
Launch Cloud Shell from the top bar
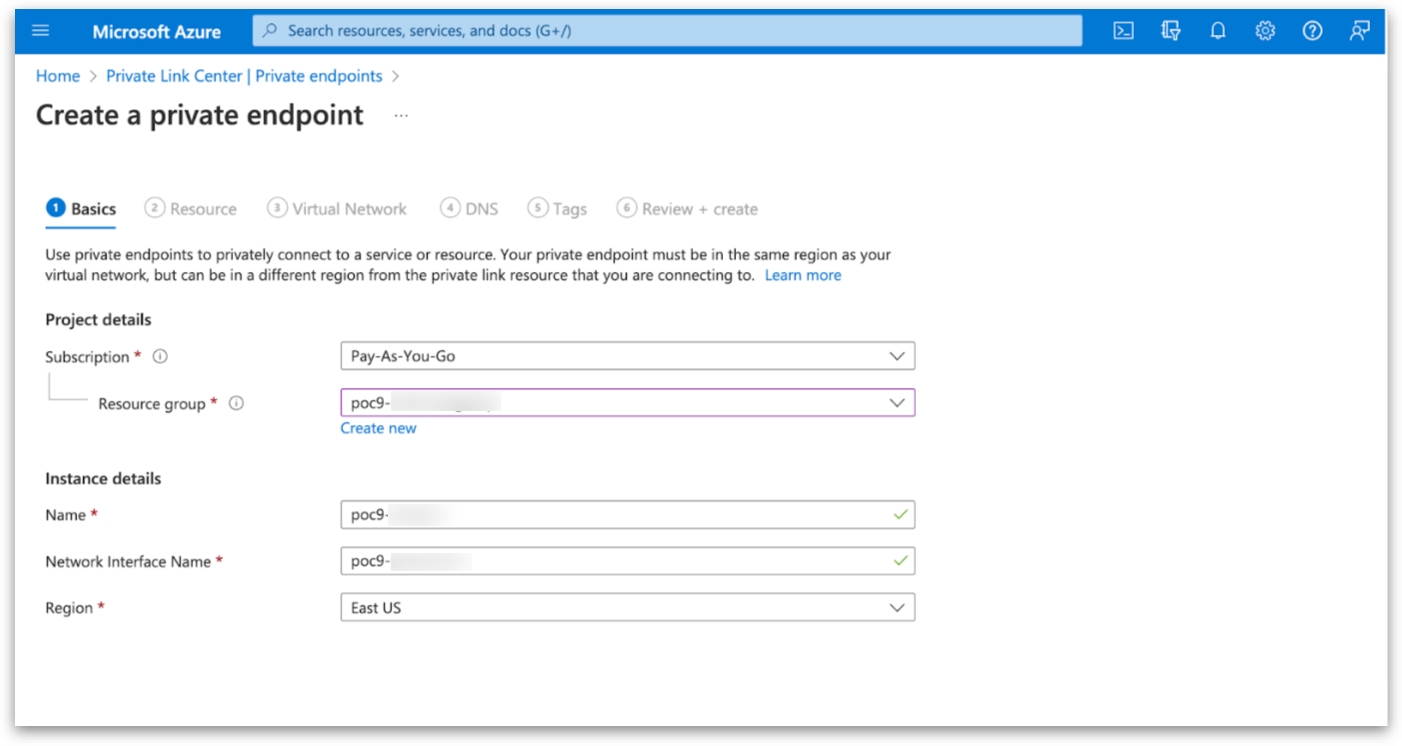(1123, 31)
